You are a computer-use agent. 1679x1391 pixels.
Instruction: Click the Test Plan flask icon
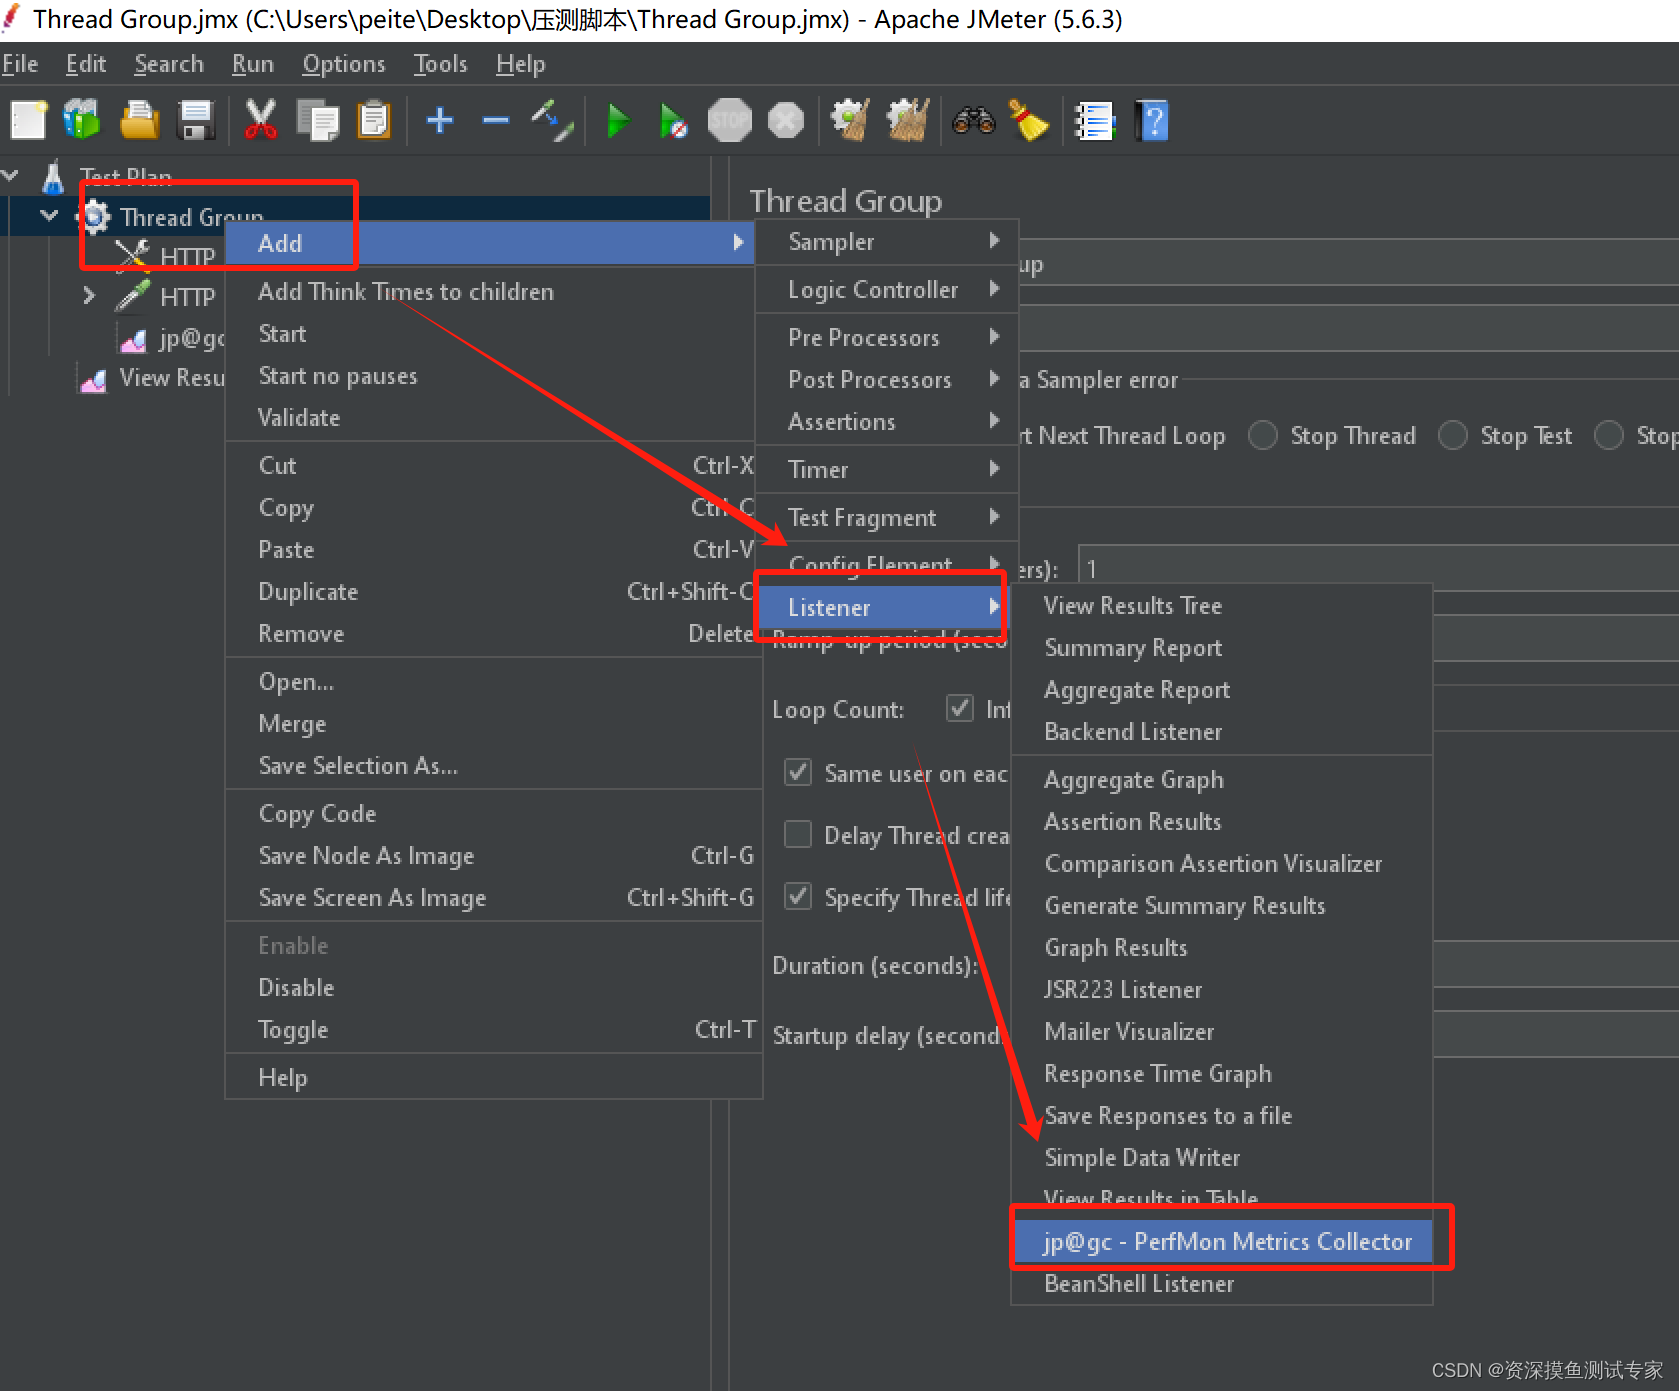pyautogui.click(x=53, y=177)
